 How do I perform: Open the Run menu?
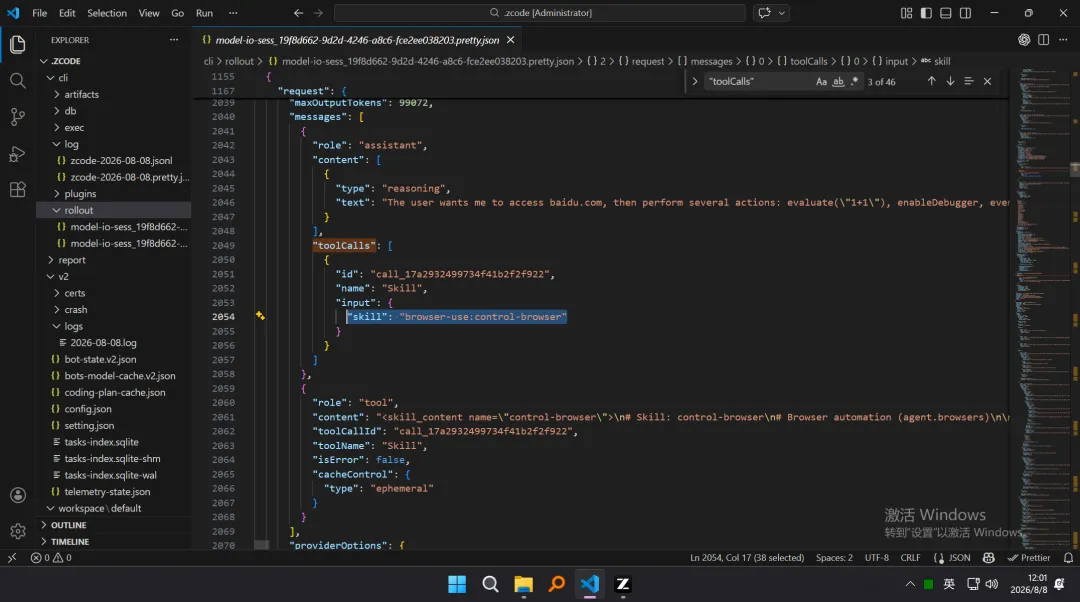(x=204, y=13)
